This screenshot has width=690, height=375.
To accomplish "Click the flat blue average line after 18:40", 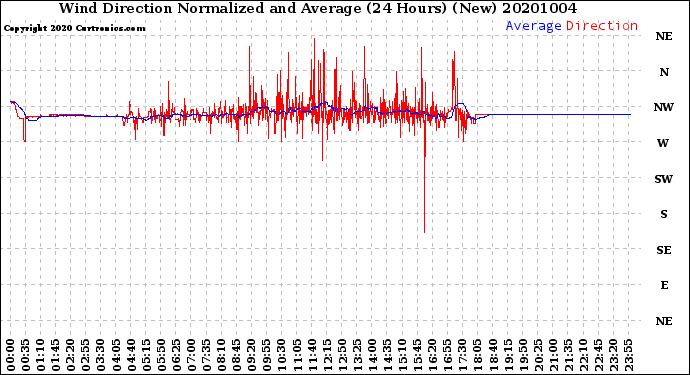I will (x=560, y=114).
